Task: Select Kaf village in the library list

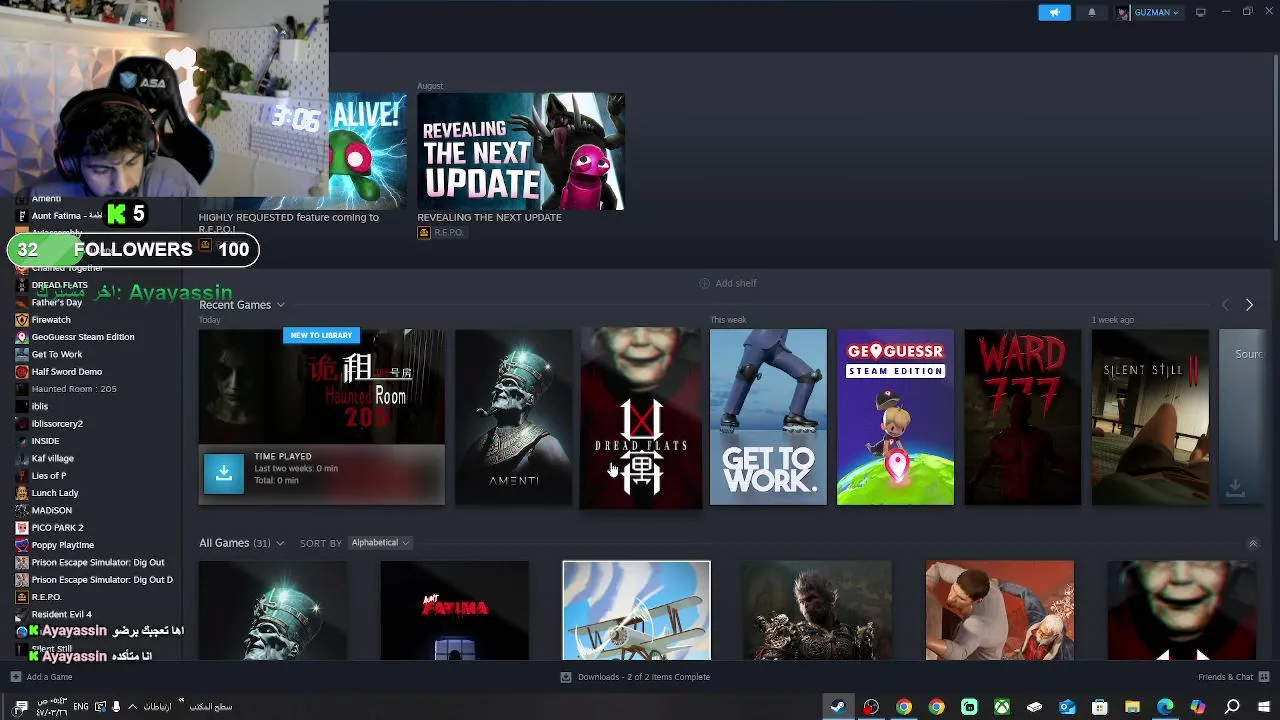Action: click(x=53, y=458)
